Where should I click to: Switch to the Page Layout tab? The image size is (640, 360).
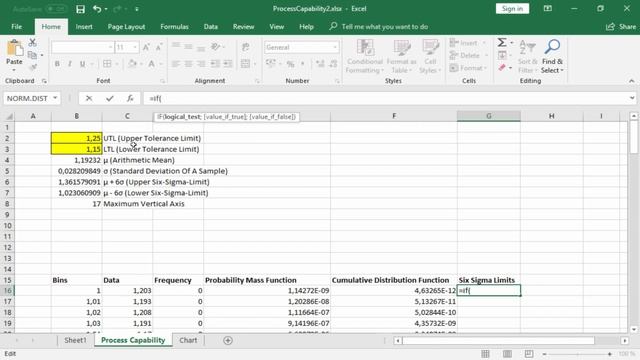126,27
